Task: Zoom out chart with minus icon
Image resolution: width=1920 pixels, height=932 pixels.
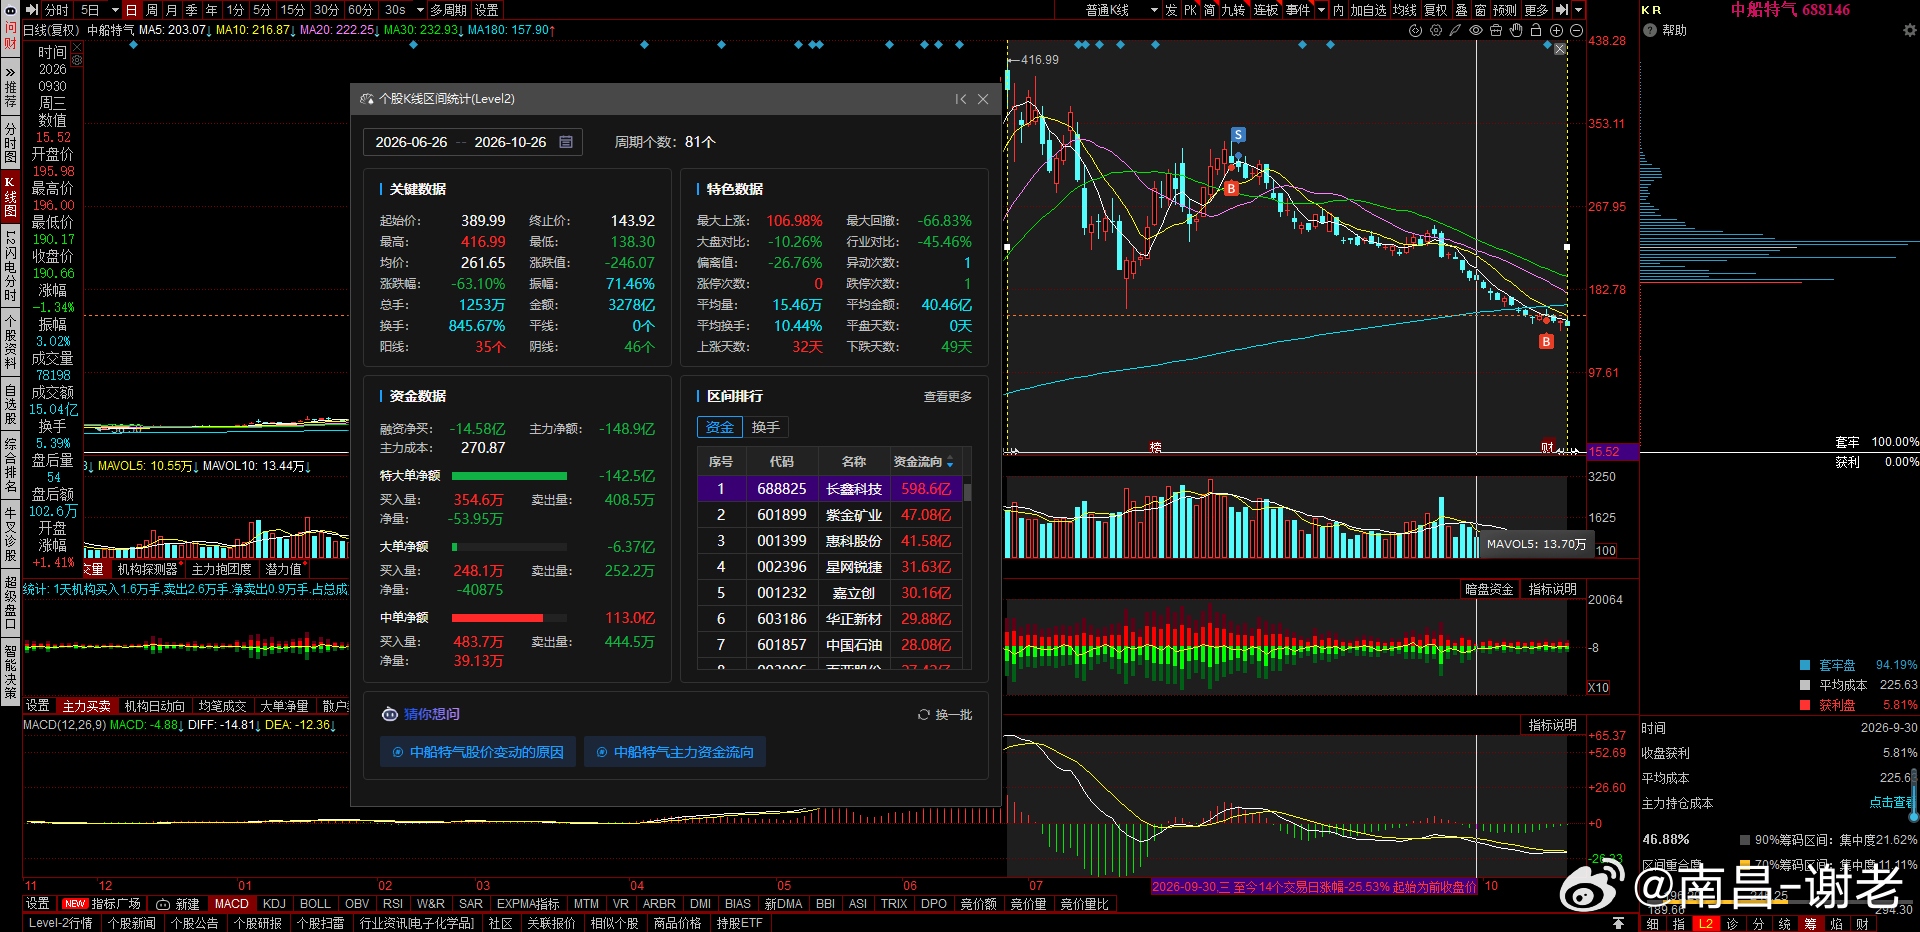Action: pos(1576,30)
